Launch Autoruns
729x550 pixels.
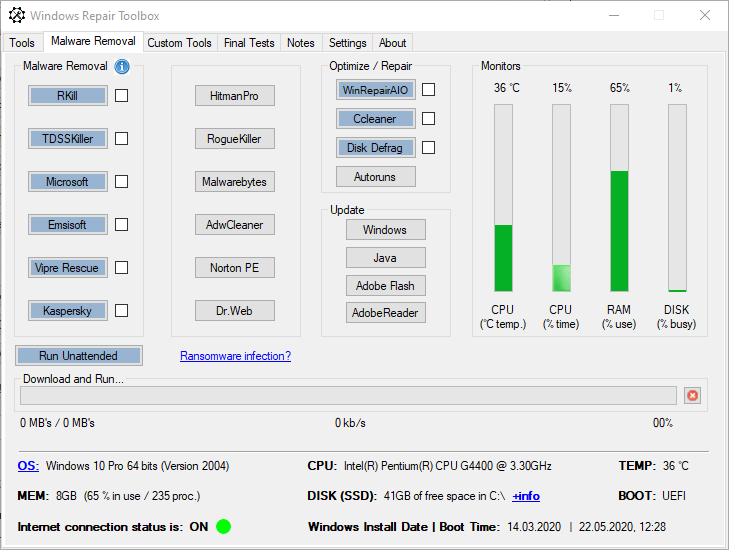coord(376,177)
